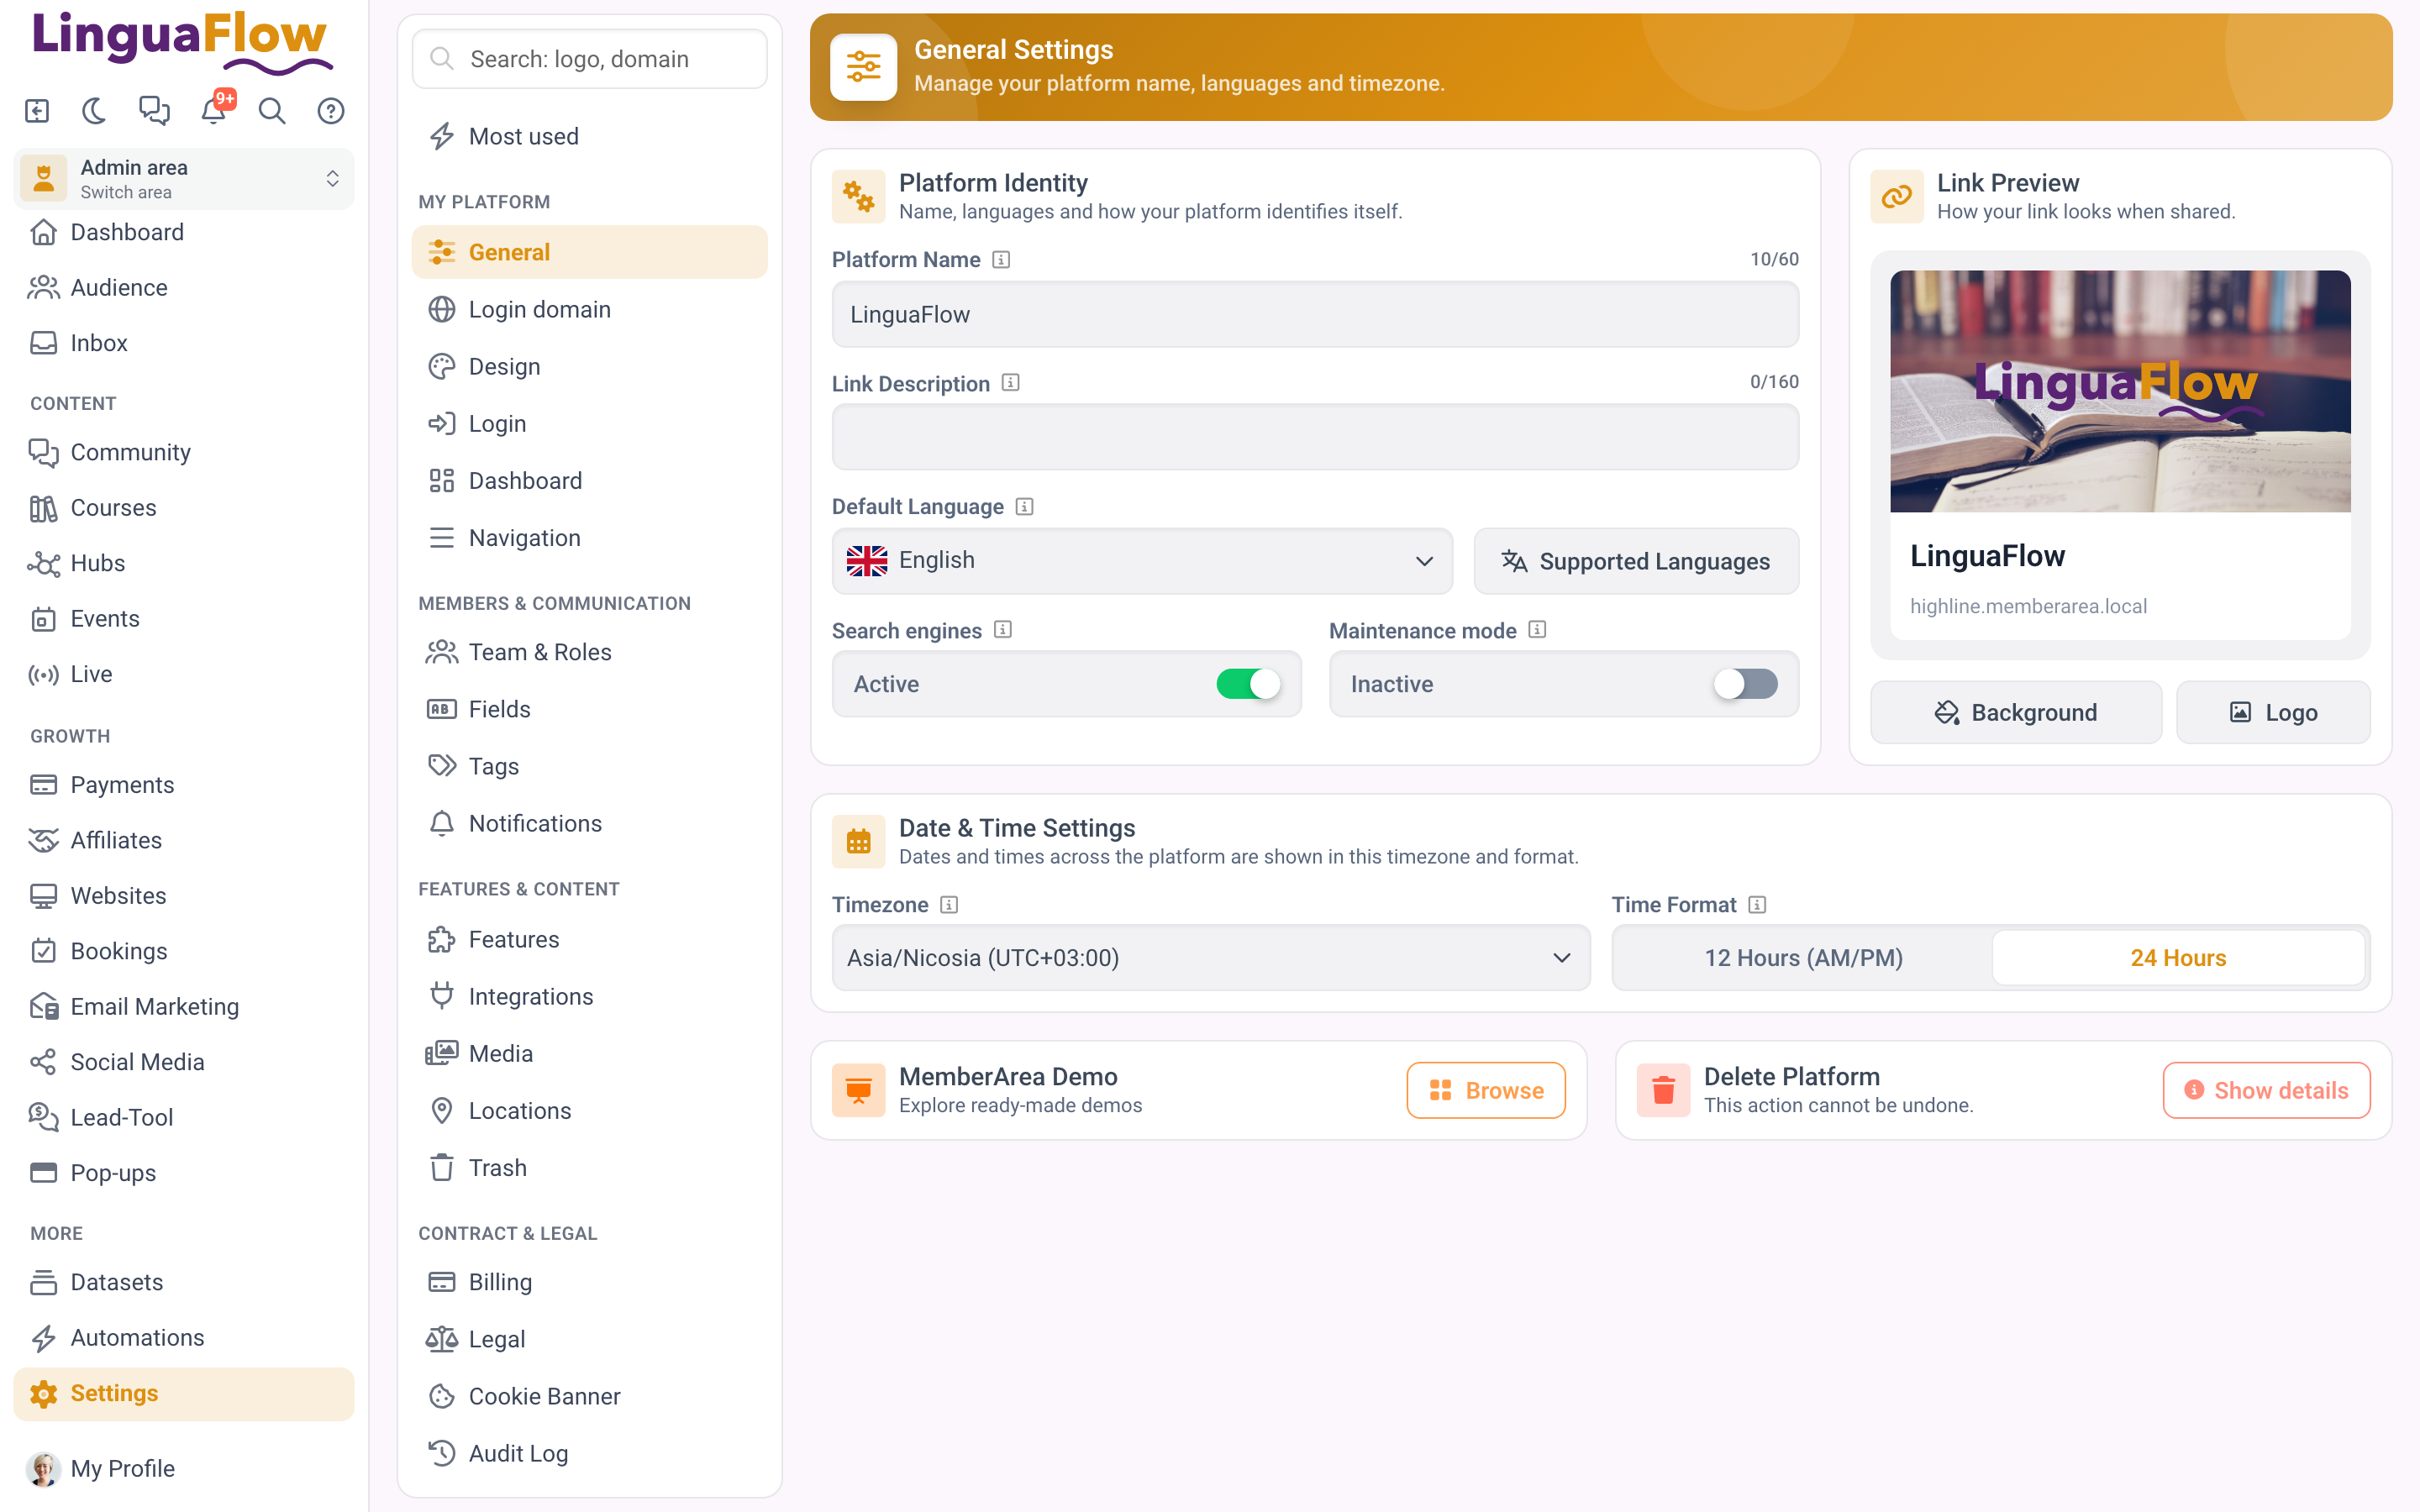Open Audit Log settings
Viewport: 2420px width, 1512px height.
click(590, 1453)
